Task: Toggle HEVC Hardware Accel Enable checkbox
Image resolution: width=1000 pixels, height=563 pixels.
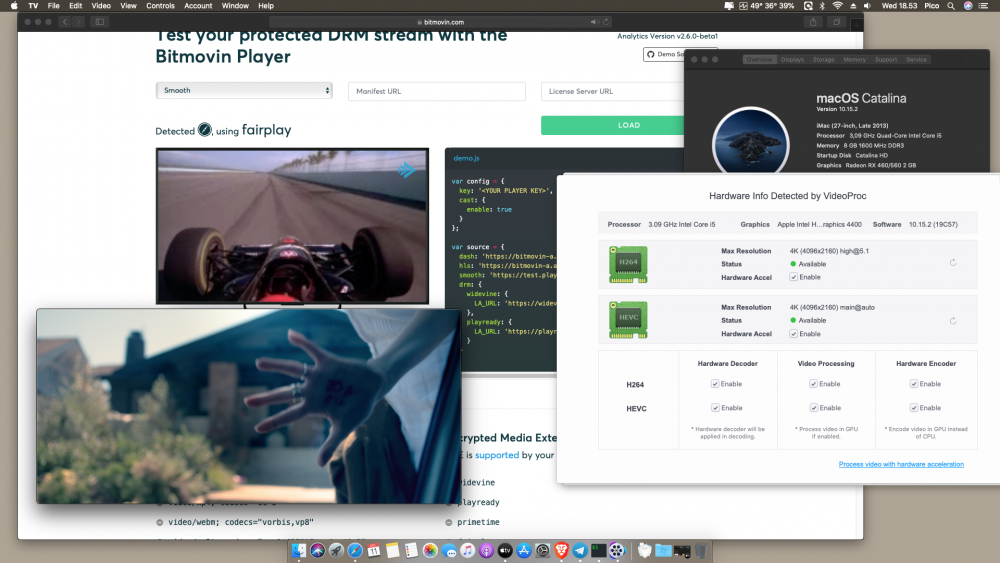Action: (793, 334)
